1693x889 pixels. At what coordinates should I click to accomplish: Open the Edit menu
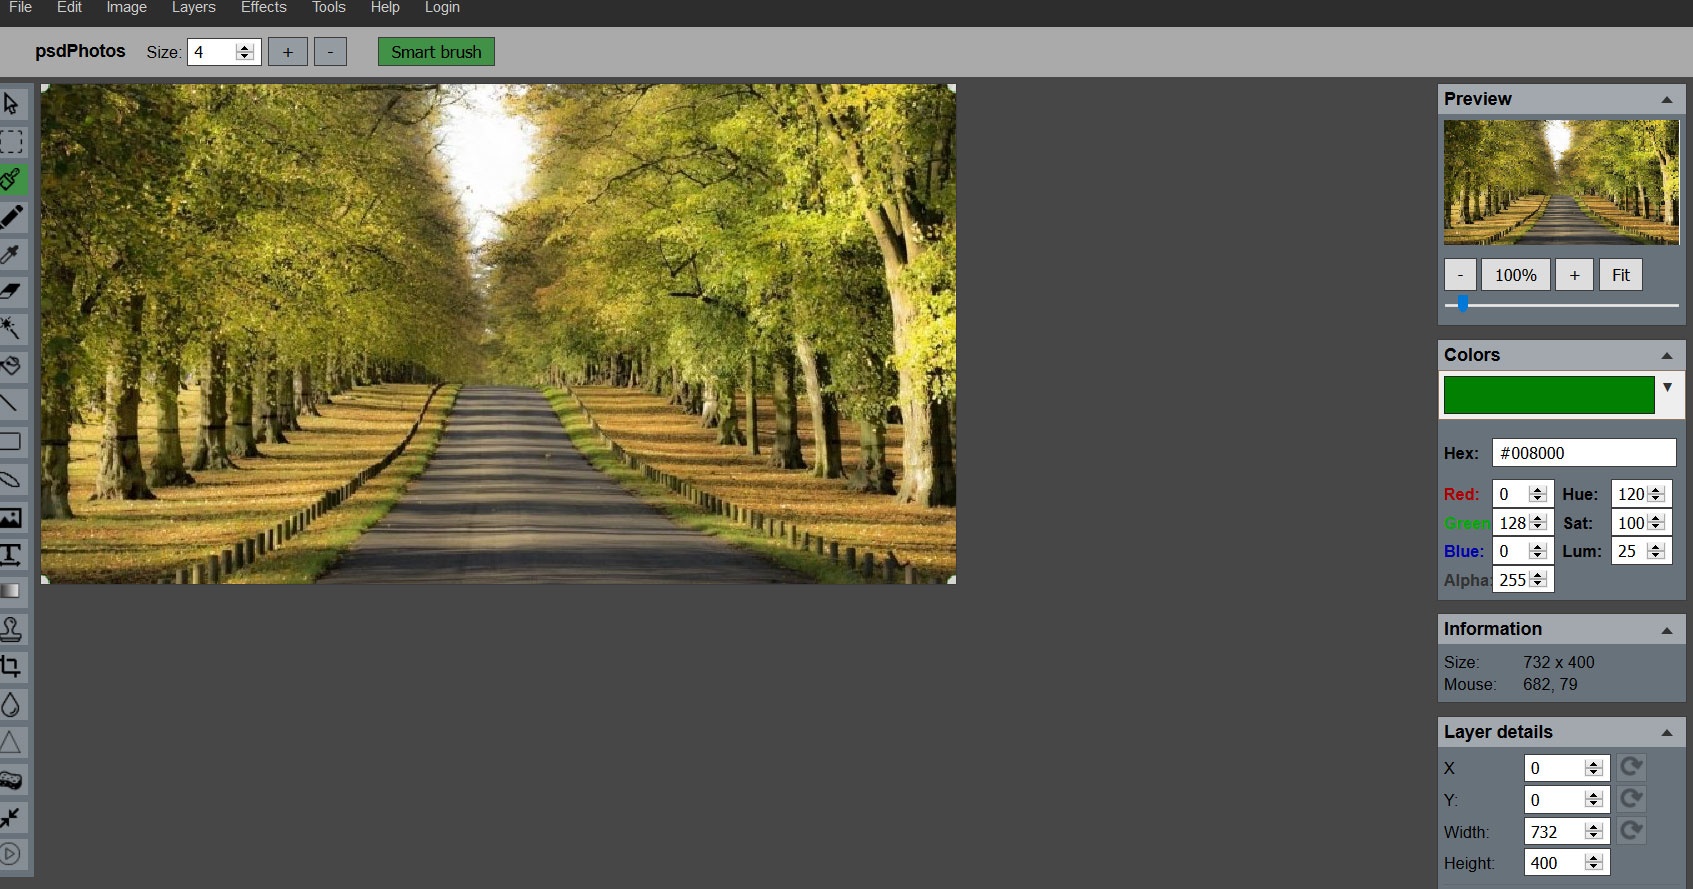(70, 8)
